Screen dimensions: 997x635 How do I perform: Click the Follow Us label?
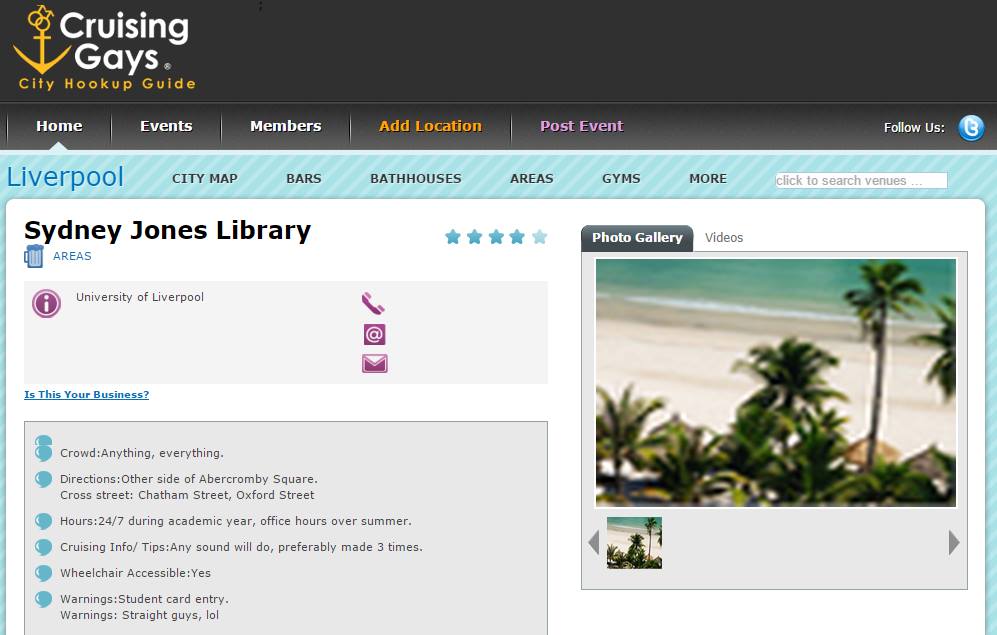914,128
